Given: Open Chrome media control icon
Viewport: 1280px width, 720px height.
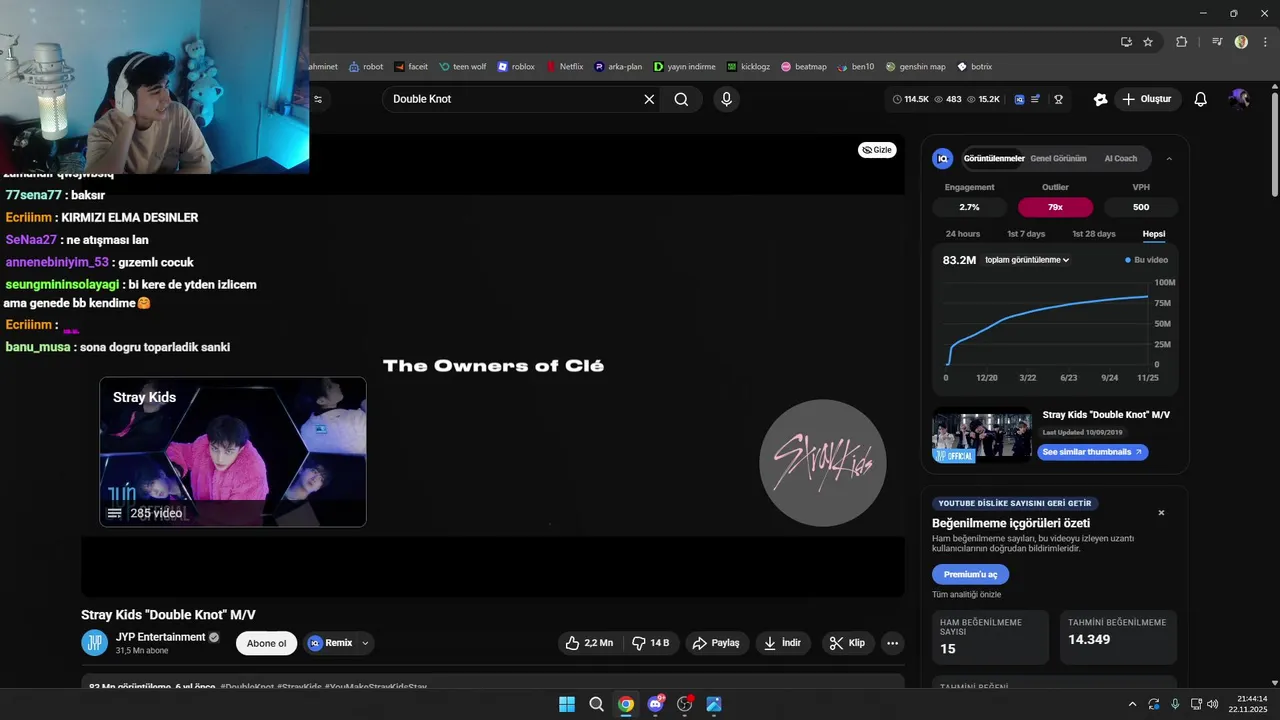Looking at the screenshot, I should [1217, 42].
